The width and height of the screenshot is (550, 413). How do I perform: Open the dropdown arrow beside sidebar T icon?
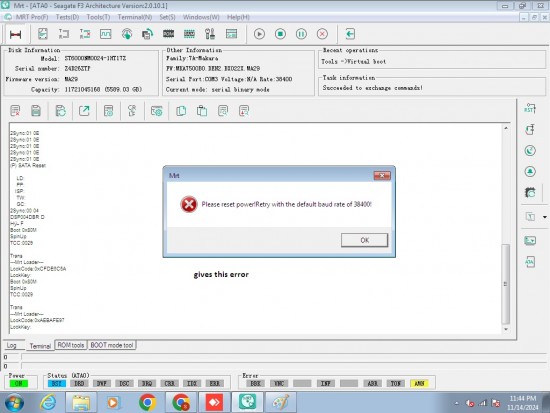(x=545, y=217)
